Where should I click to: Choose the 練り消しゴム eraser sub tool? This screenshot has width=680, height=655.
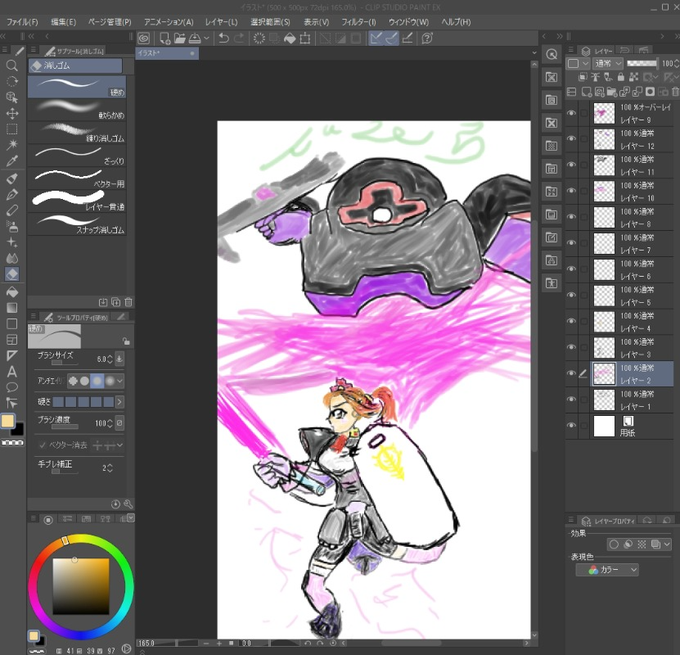[77, 133]
